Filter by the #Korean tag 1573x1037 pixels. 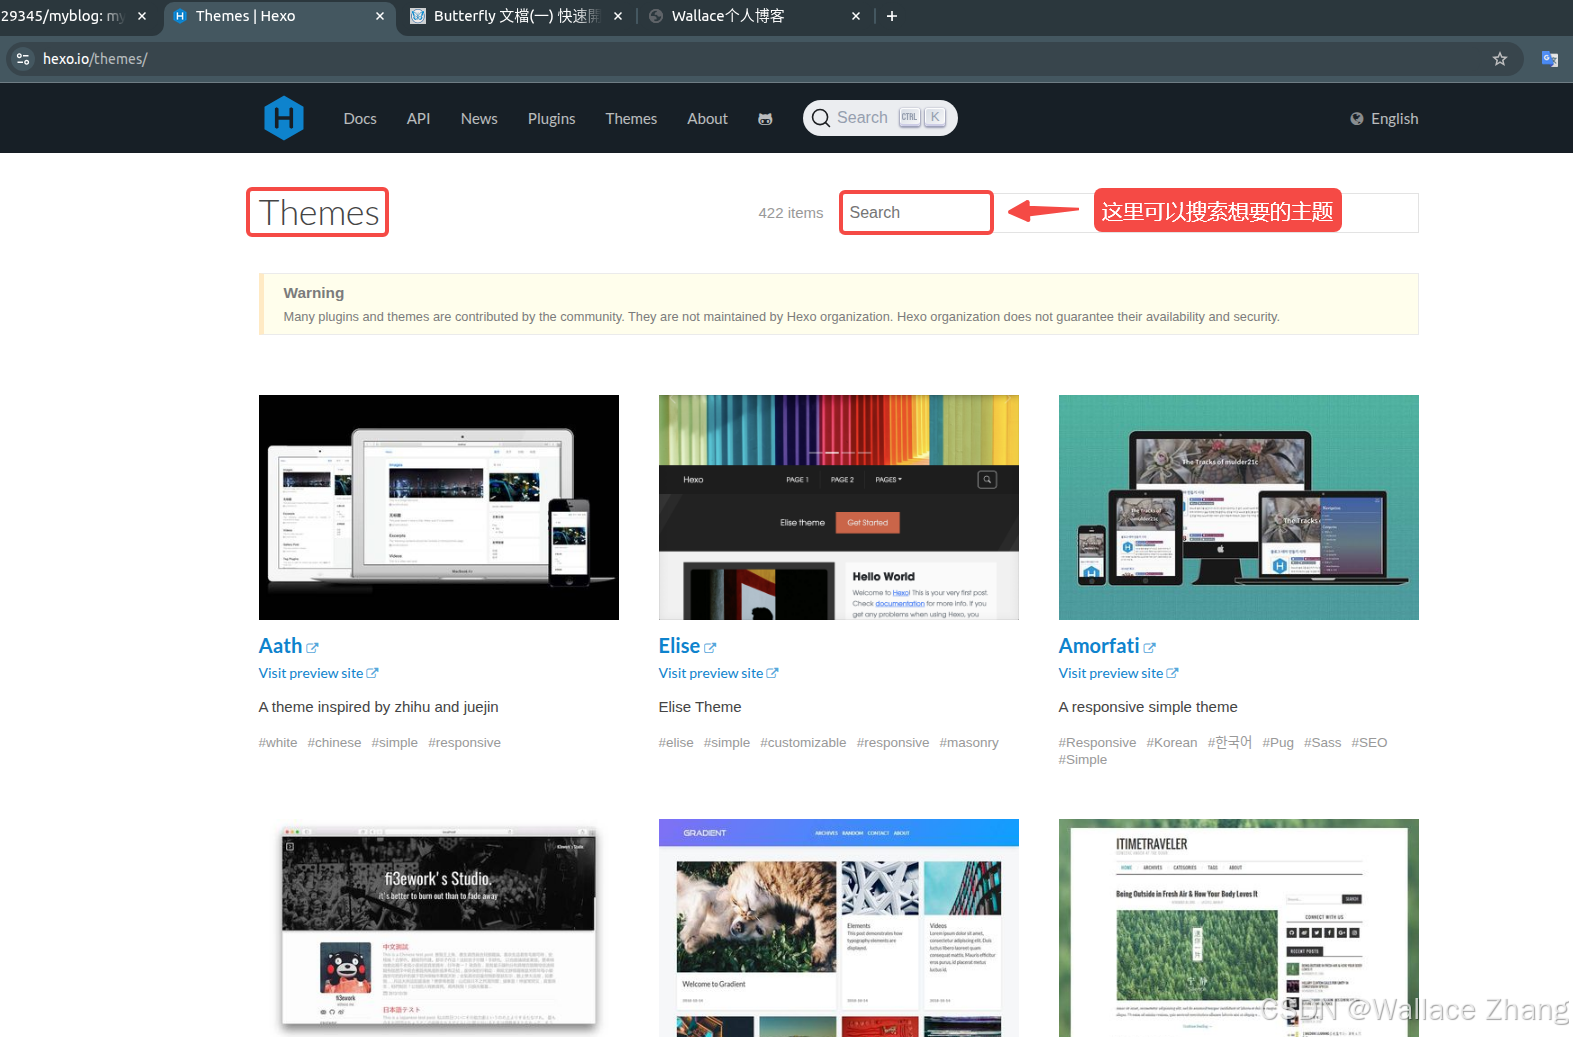[x=1172, y=742]
